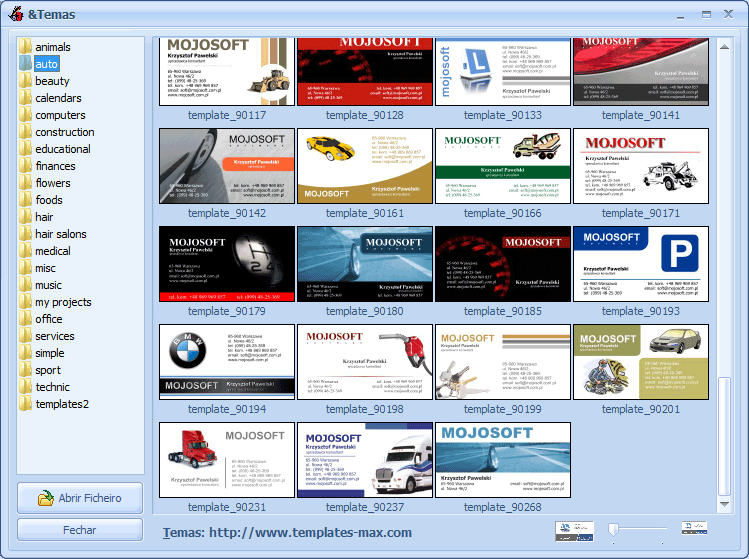Select thumbnail template_90166 cement mixer
The height and width of the screenshot is (559, 749).
[503, 166]
